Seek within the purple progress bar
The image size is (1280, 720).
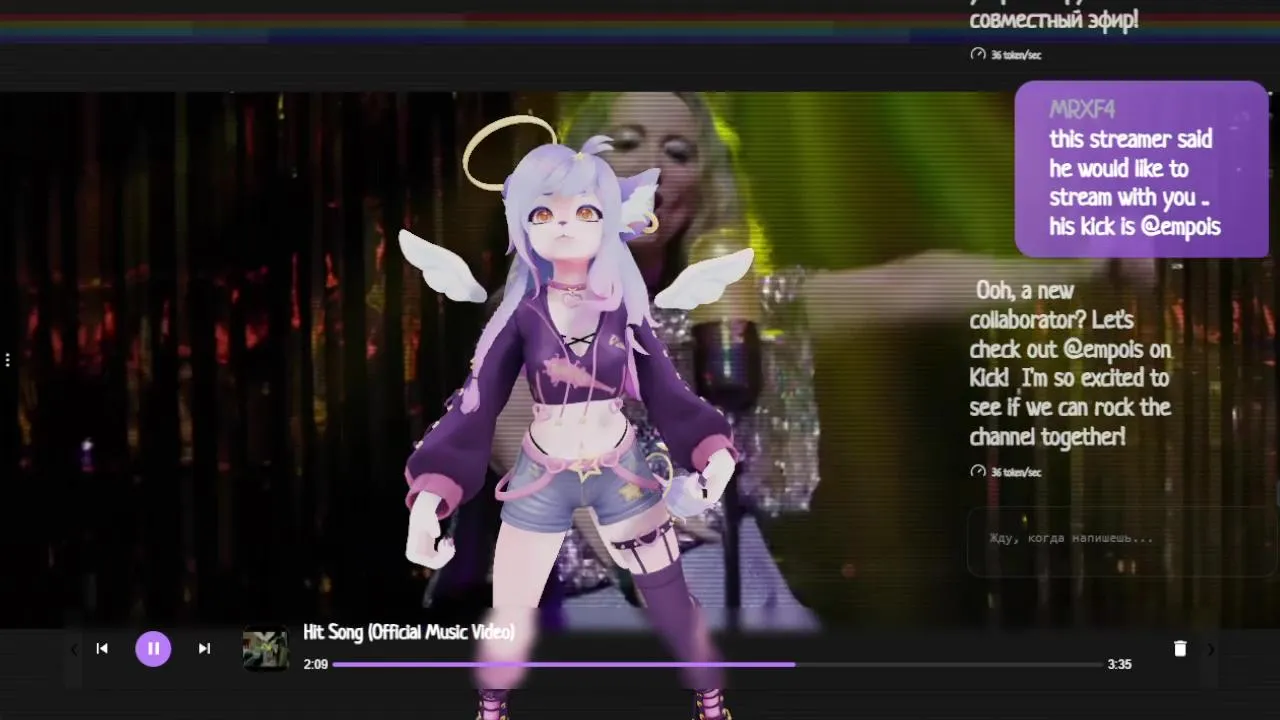718,664
